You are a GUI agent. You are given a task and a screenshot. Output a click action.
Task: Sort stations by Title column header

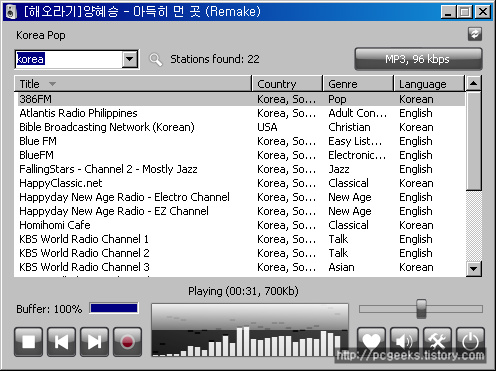tap(133, 84)
